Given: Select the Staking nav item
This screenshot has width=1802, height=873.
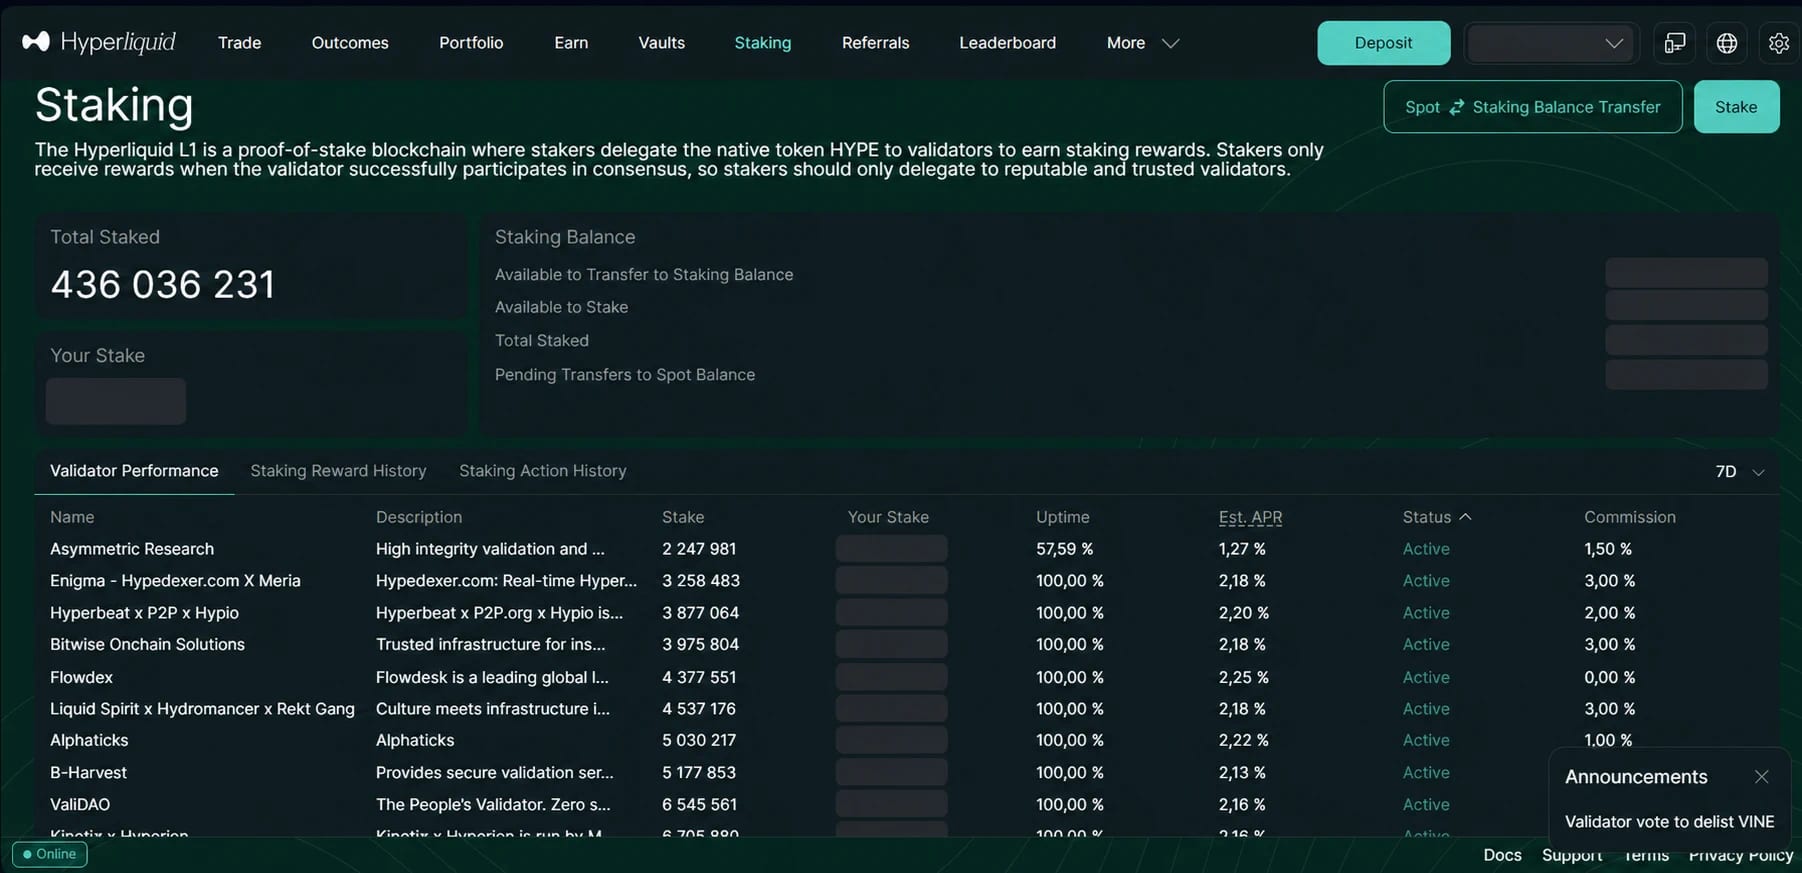Looking at the screenshot, I should 762,43.
